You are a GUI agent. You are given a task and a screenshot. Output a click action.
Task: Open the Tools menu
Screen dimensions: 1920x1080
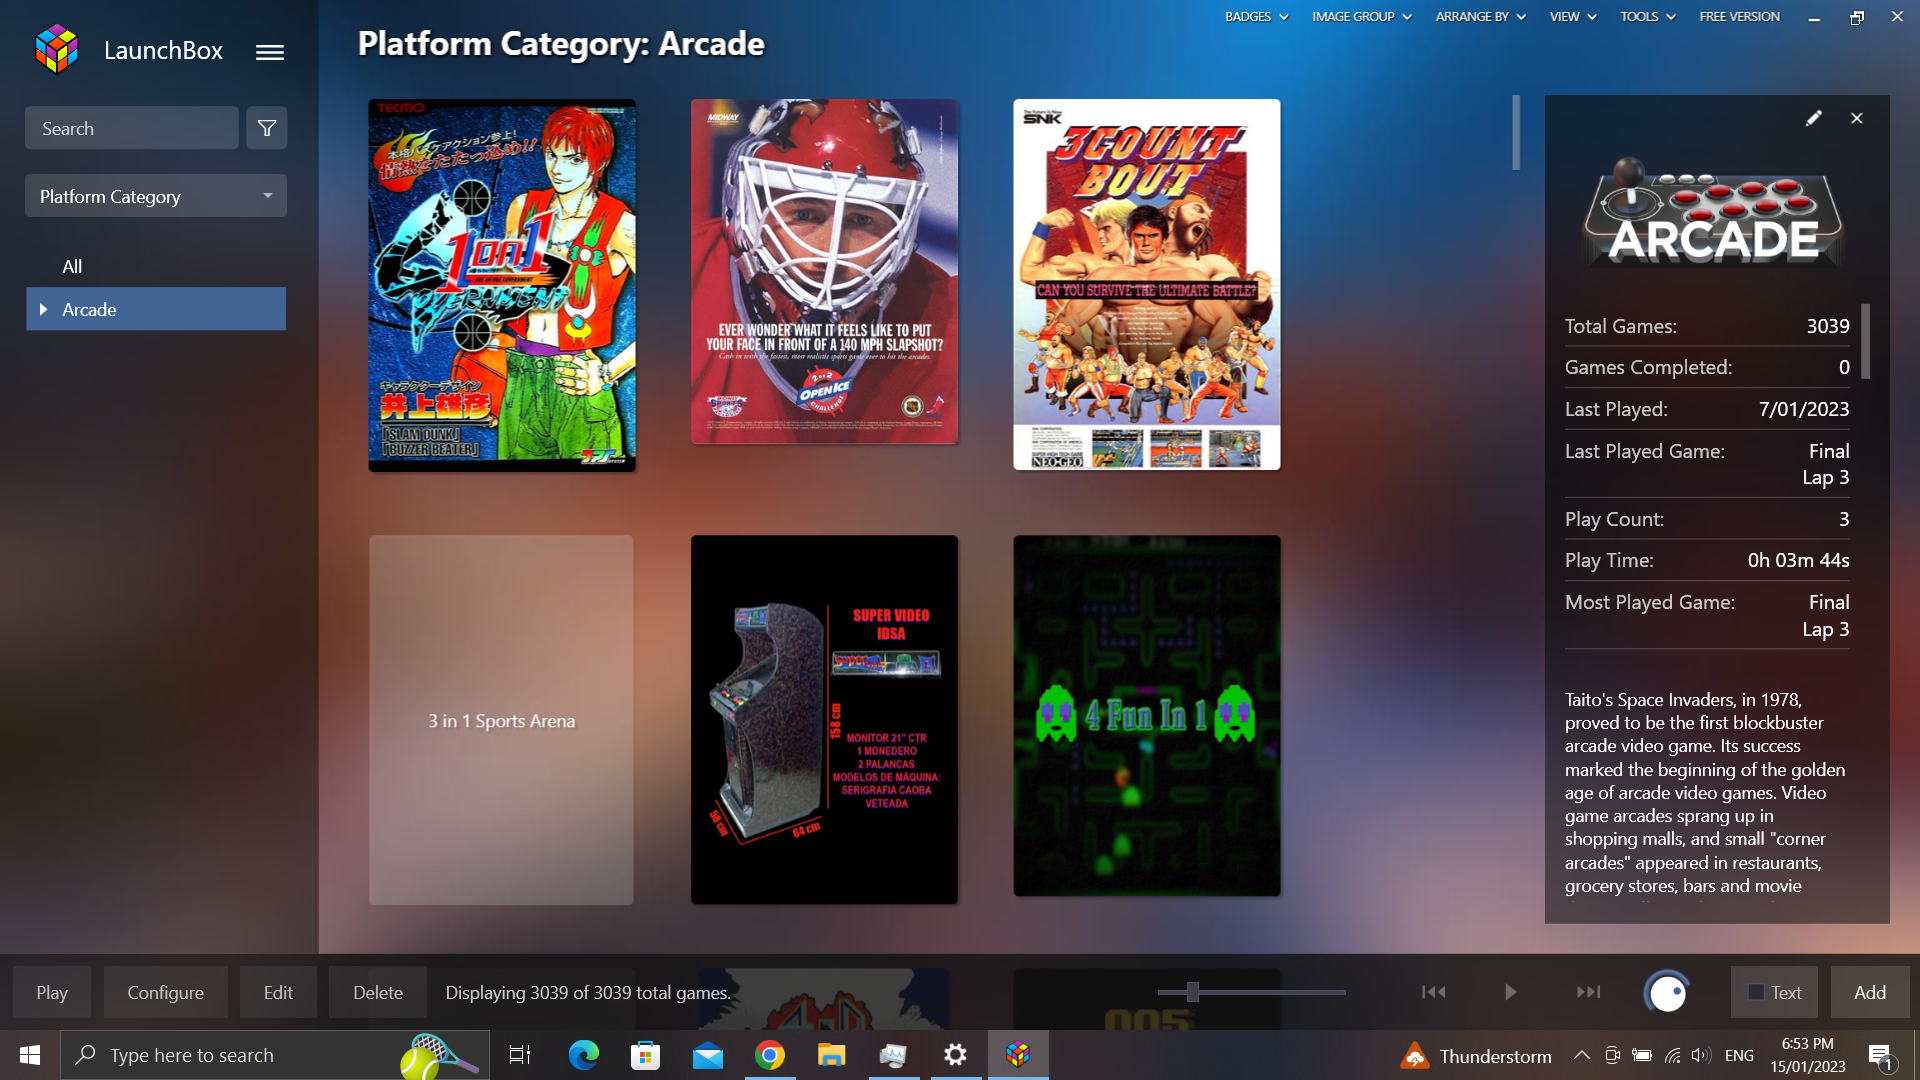tap(1647, 16)
